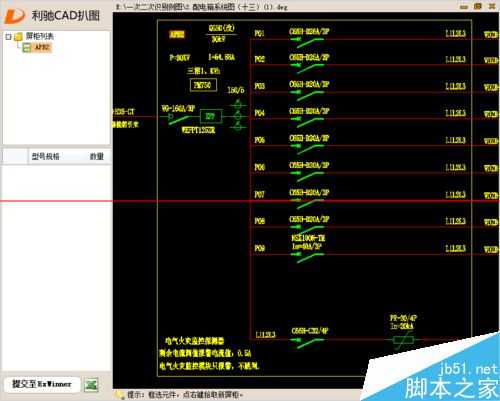Screen dimensions: 500x401
Task: Click the 提示 hint text in status bar
Action: click(x=185, y=395)
